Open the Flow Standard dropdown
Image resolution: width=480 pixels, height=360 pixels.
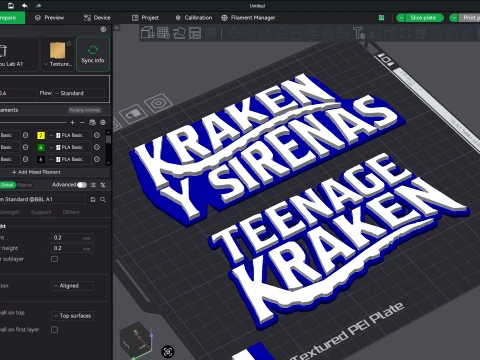point(79,93)
